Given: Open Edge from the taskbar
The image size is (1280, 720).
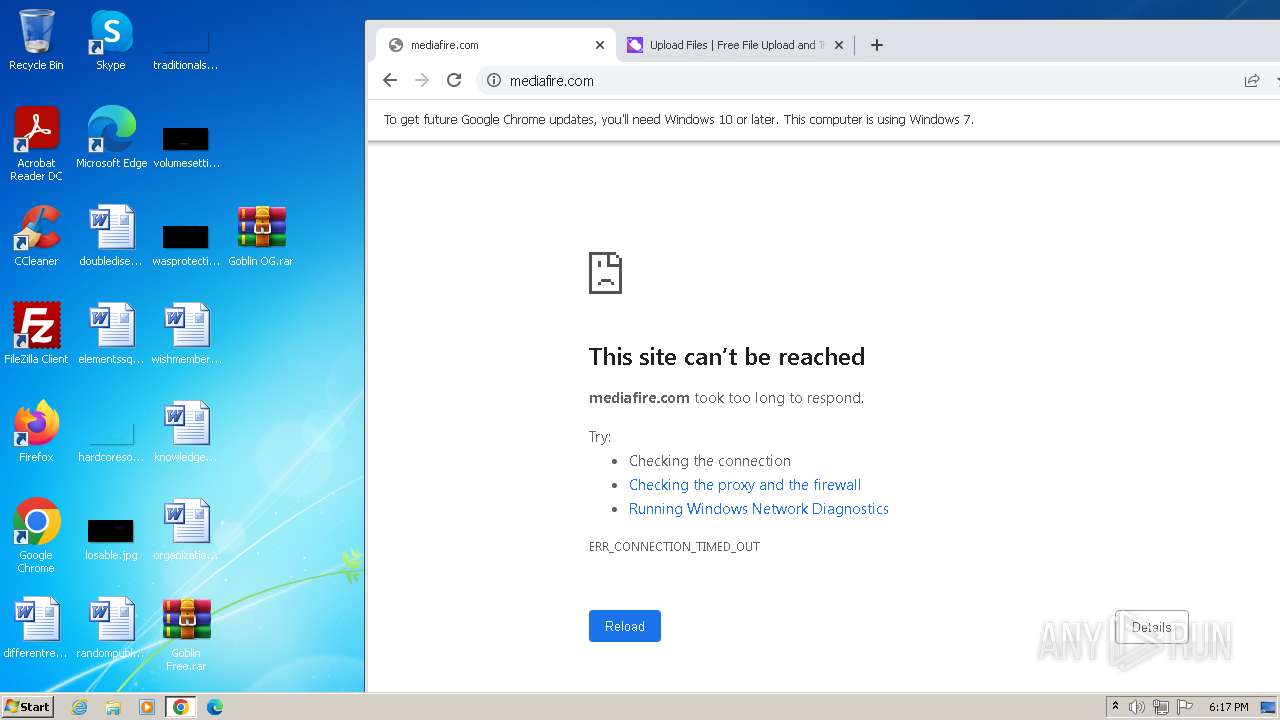Looking at the screenshot, I should pos(215,707).
